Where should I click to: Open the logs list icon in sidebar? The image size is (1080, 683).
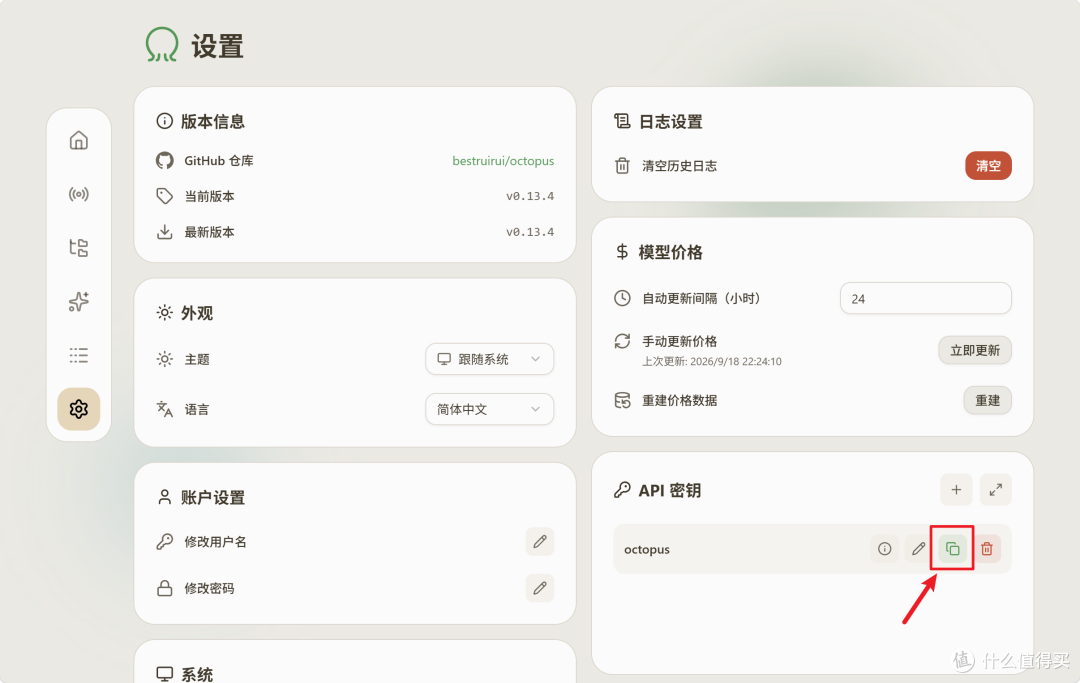[79, 355]
